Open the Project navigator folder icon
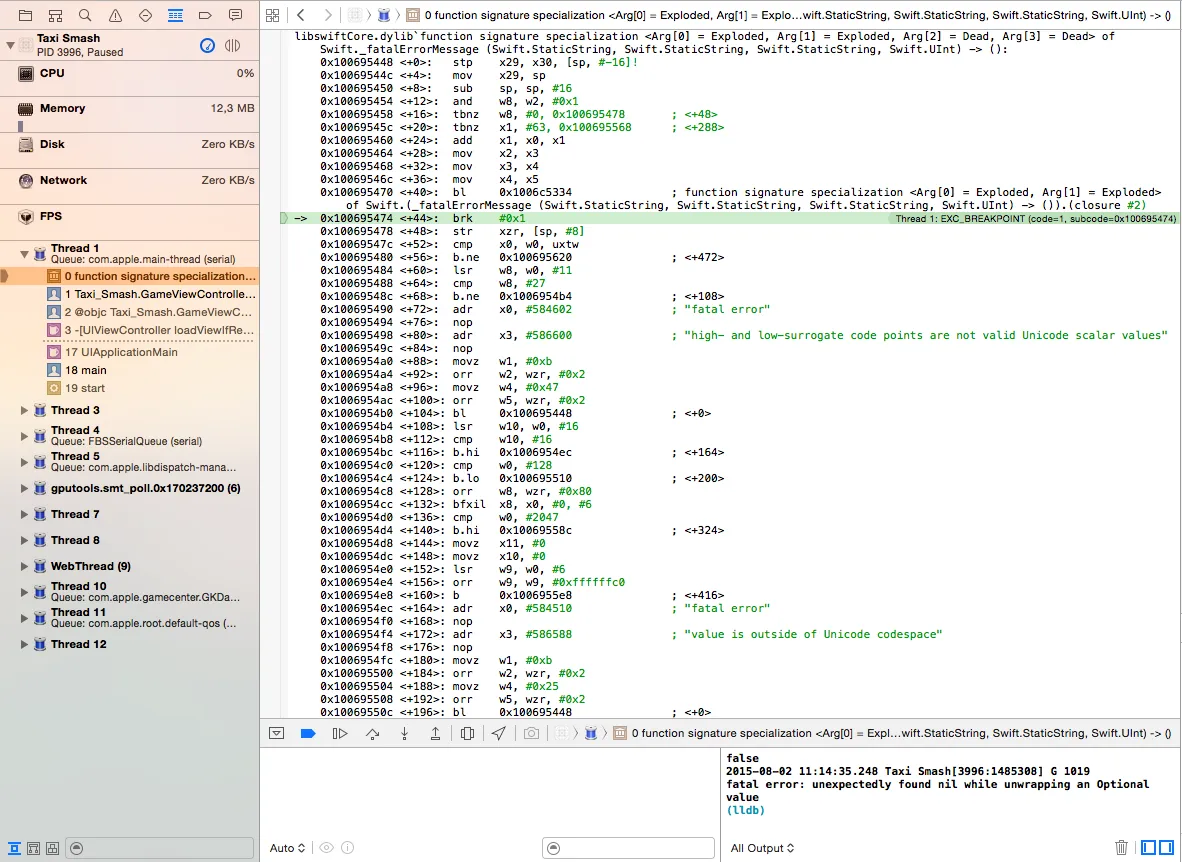This screenshot has width=1182, height=862. point(25,16)
